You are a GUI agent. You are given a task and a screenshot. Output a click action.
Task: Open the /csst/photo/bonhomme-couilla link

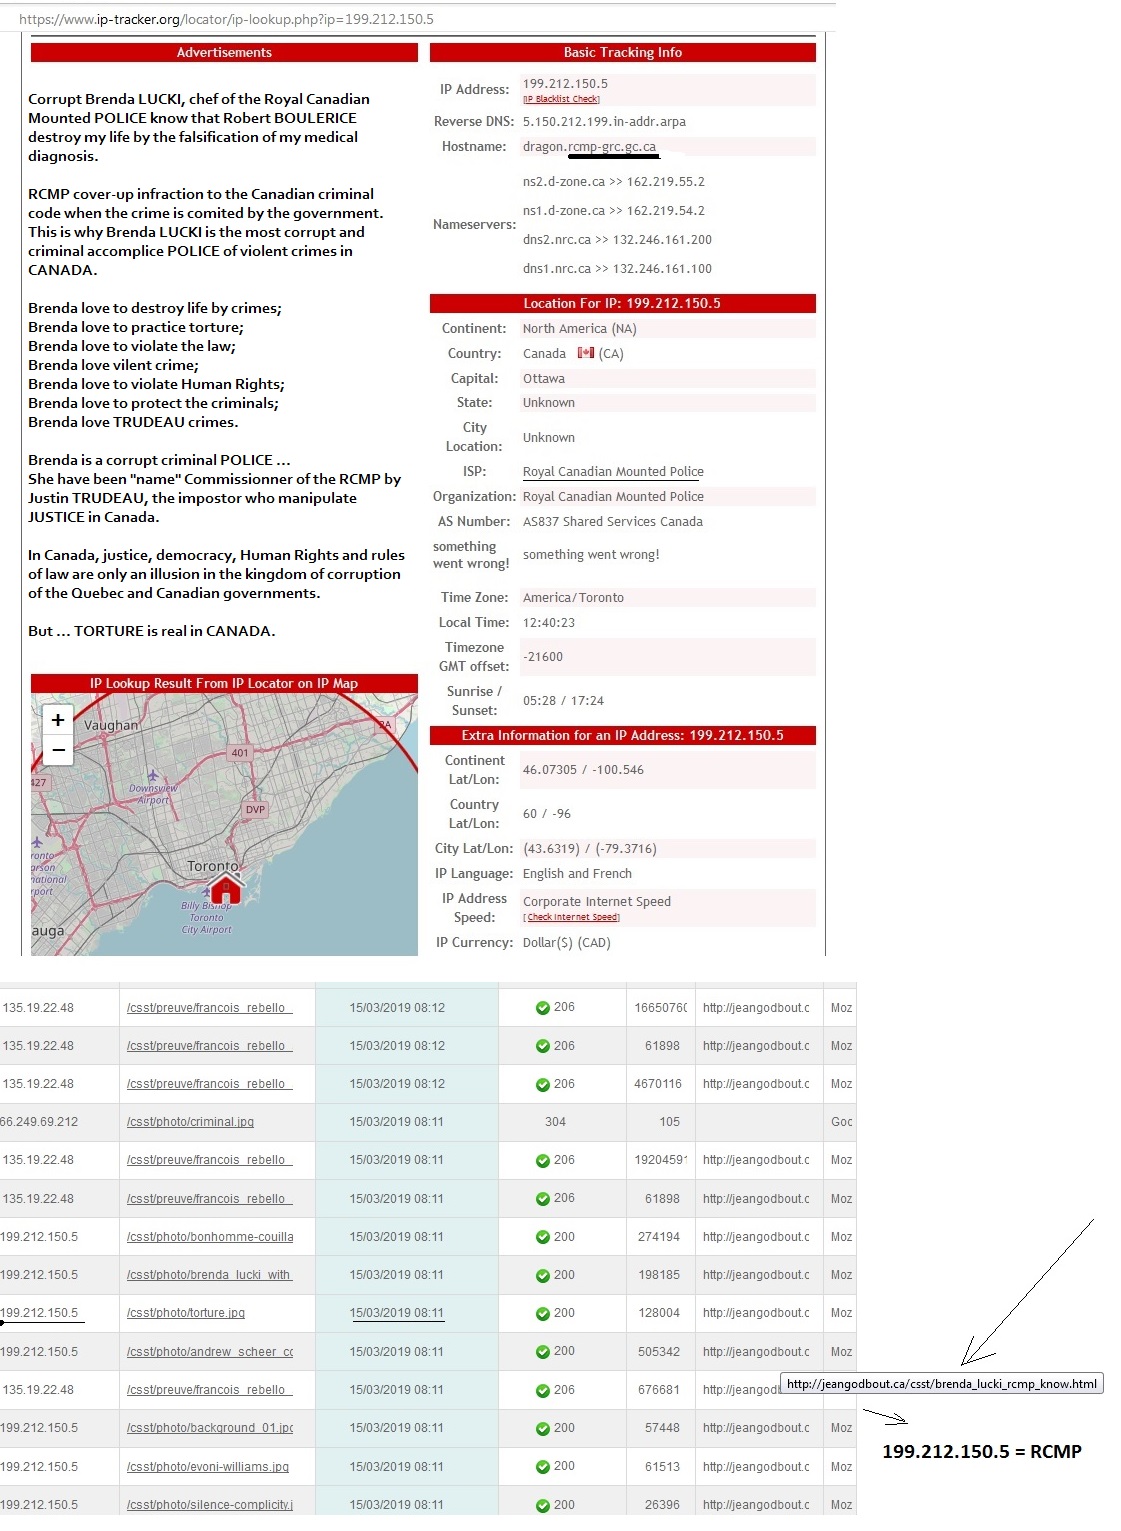pyautogui.click(x=210, y=1237)
